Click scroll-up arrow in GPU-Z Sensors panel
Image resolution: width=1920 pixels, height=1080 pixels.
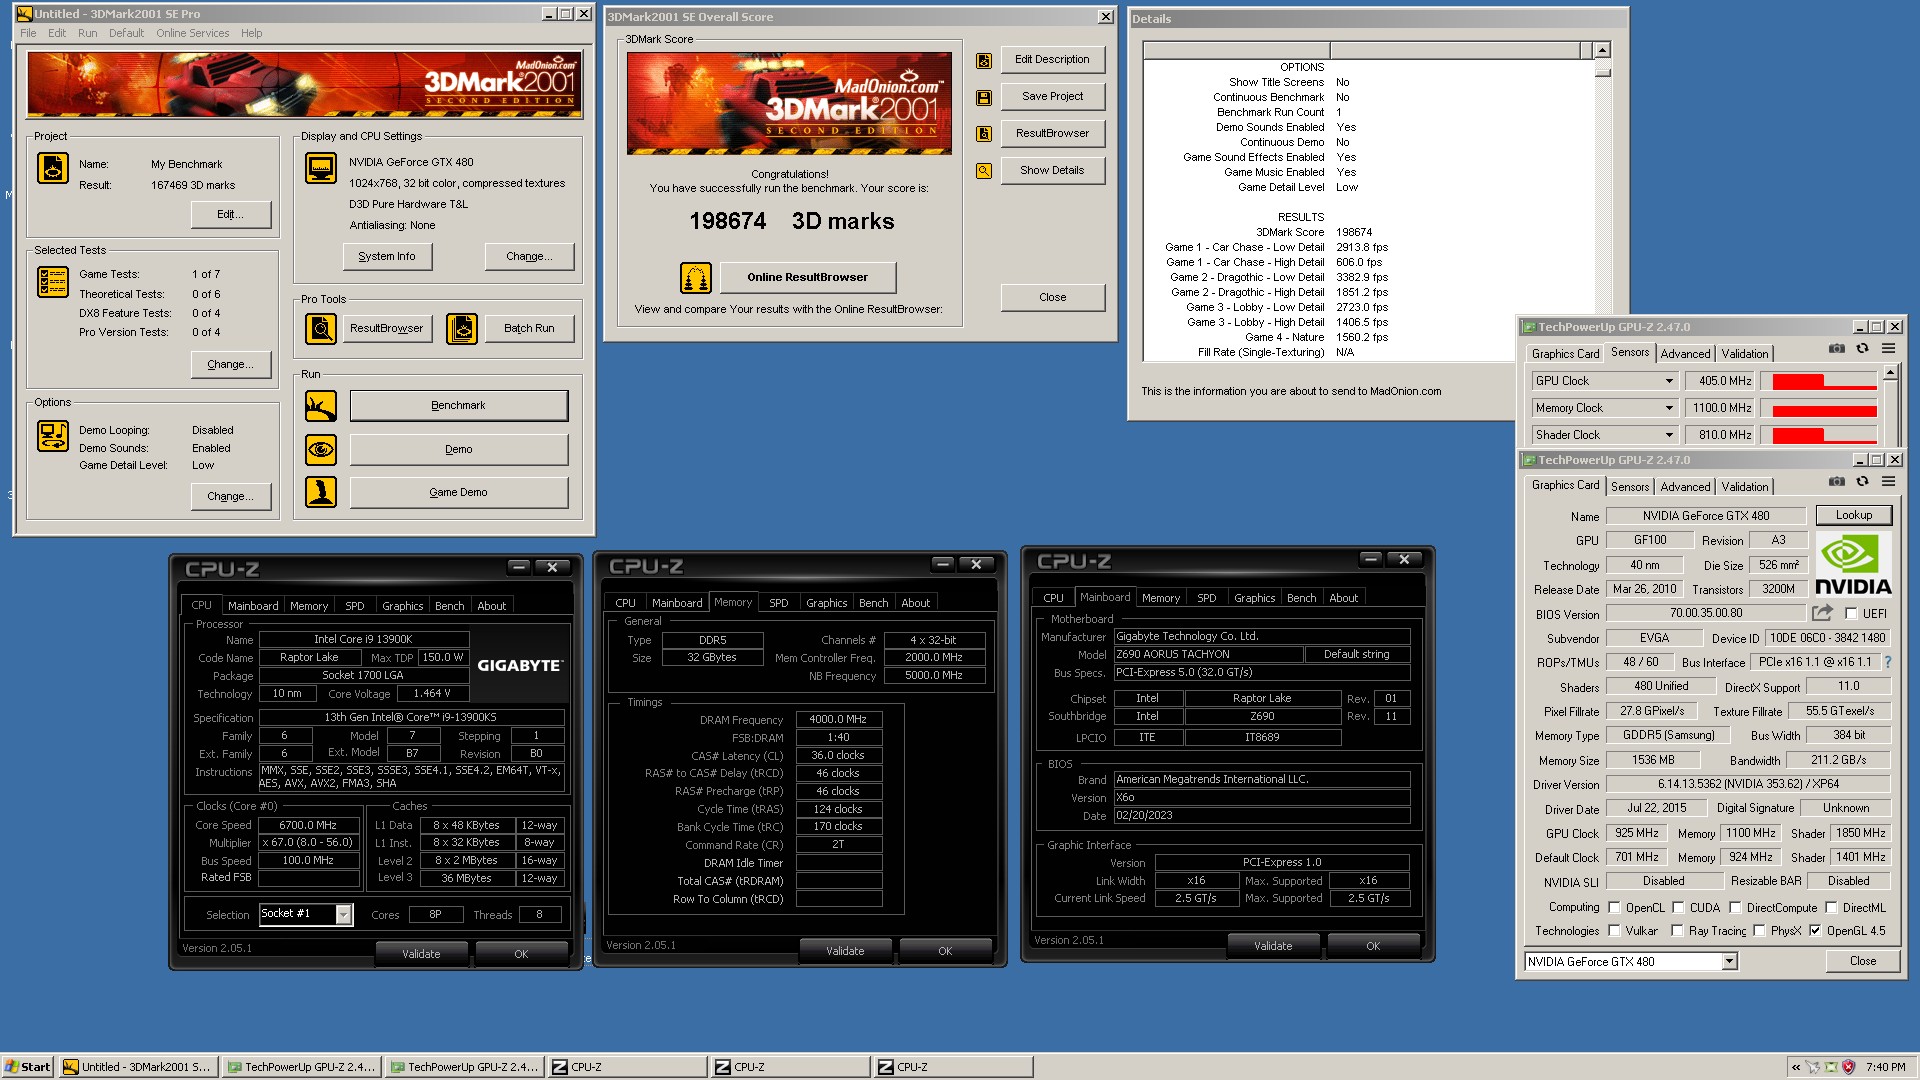click(1889, 372)
